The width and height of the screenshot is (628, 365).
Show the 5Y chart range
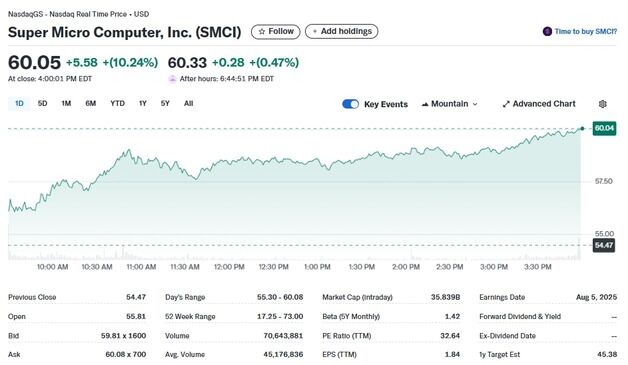165,103
